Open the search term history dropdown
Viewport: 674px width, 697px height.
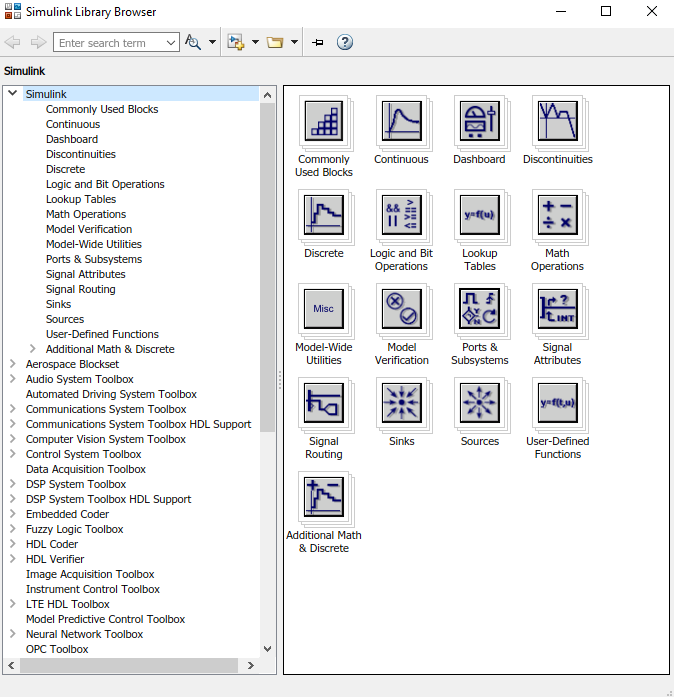tap(171, 43)
